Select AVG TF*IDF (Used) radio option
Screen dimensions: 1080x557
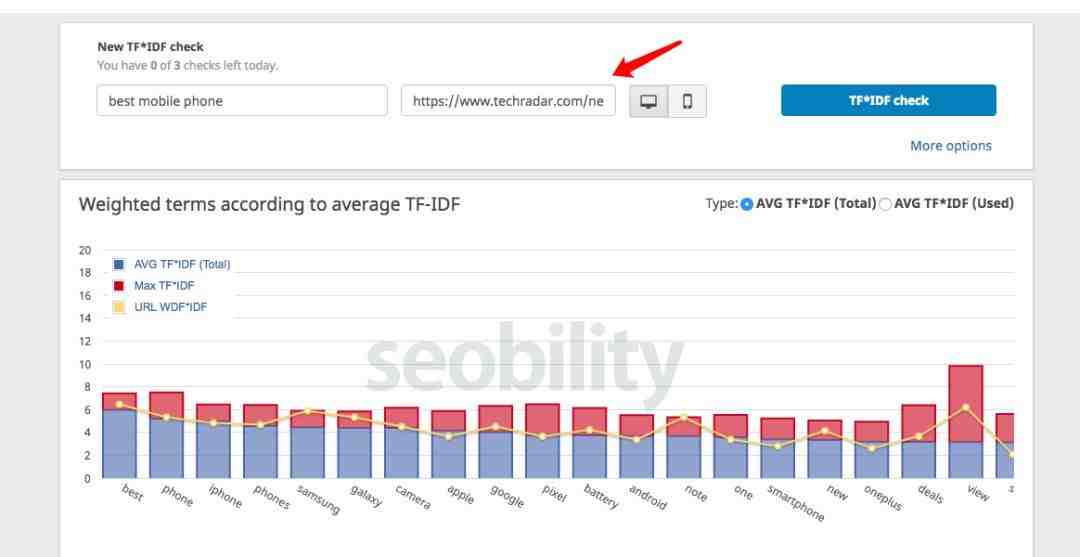pos(885,204)
